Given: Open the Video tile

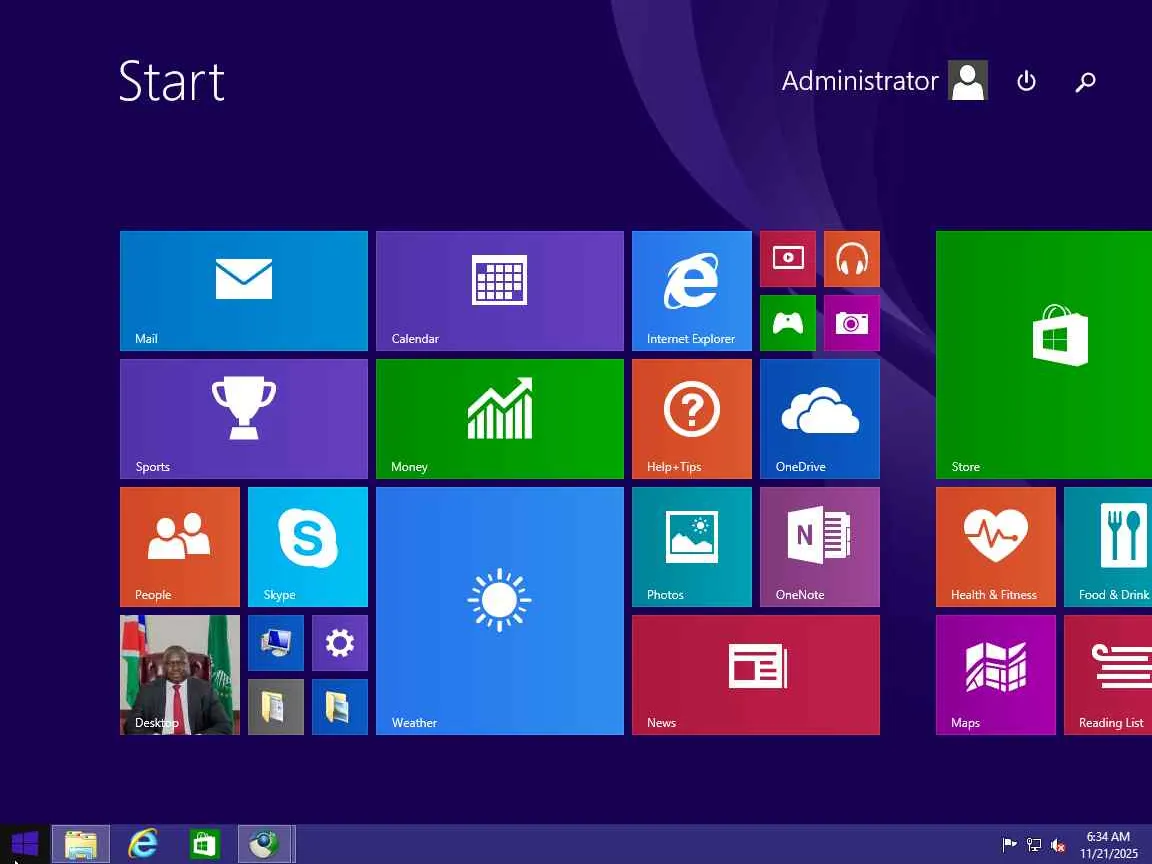Looking at the screenshot, I should [788, 259].
